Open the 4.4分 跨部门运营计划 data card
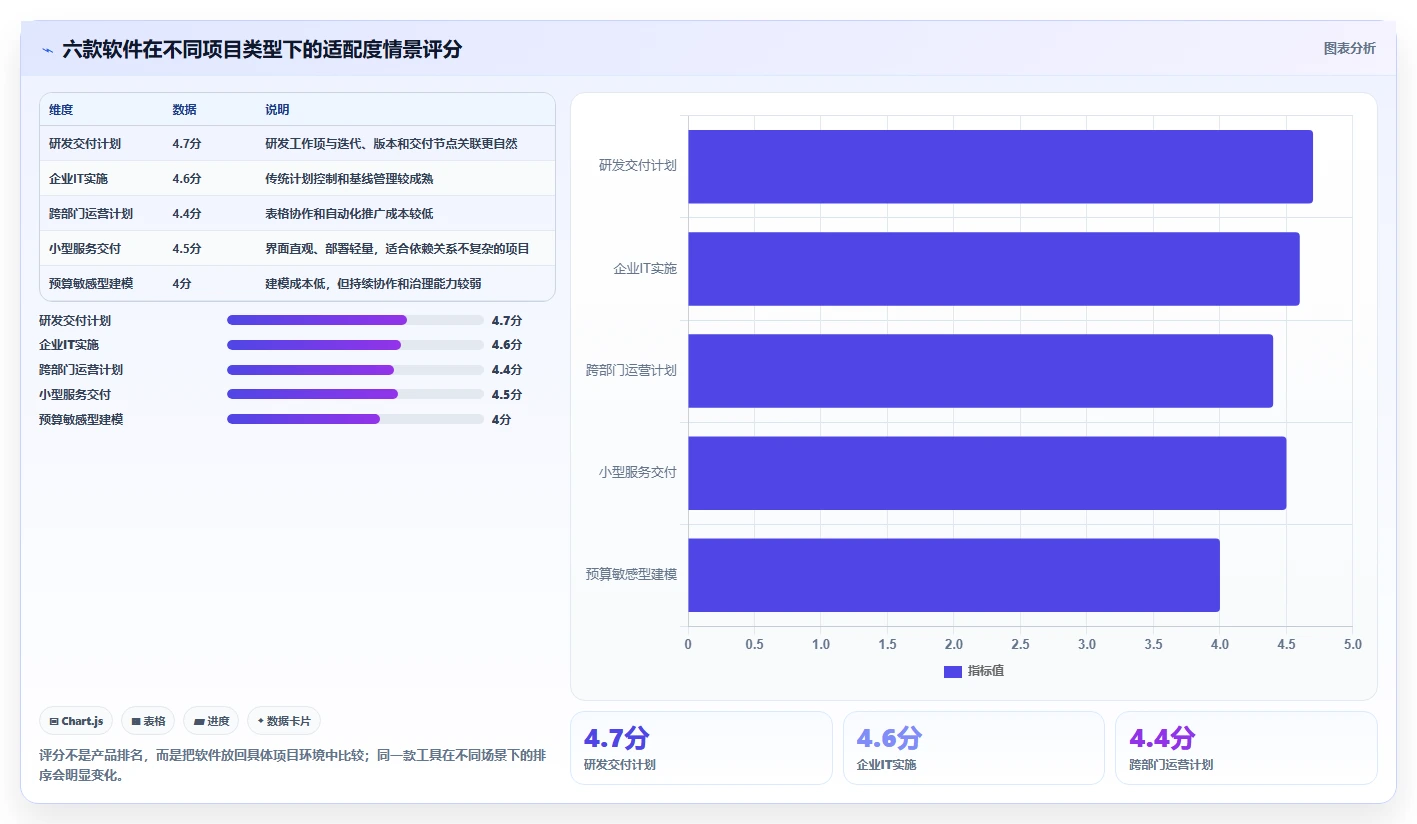This screenshot has height=824, width=1417. [1246, 748]
